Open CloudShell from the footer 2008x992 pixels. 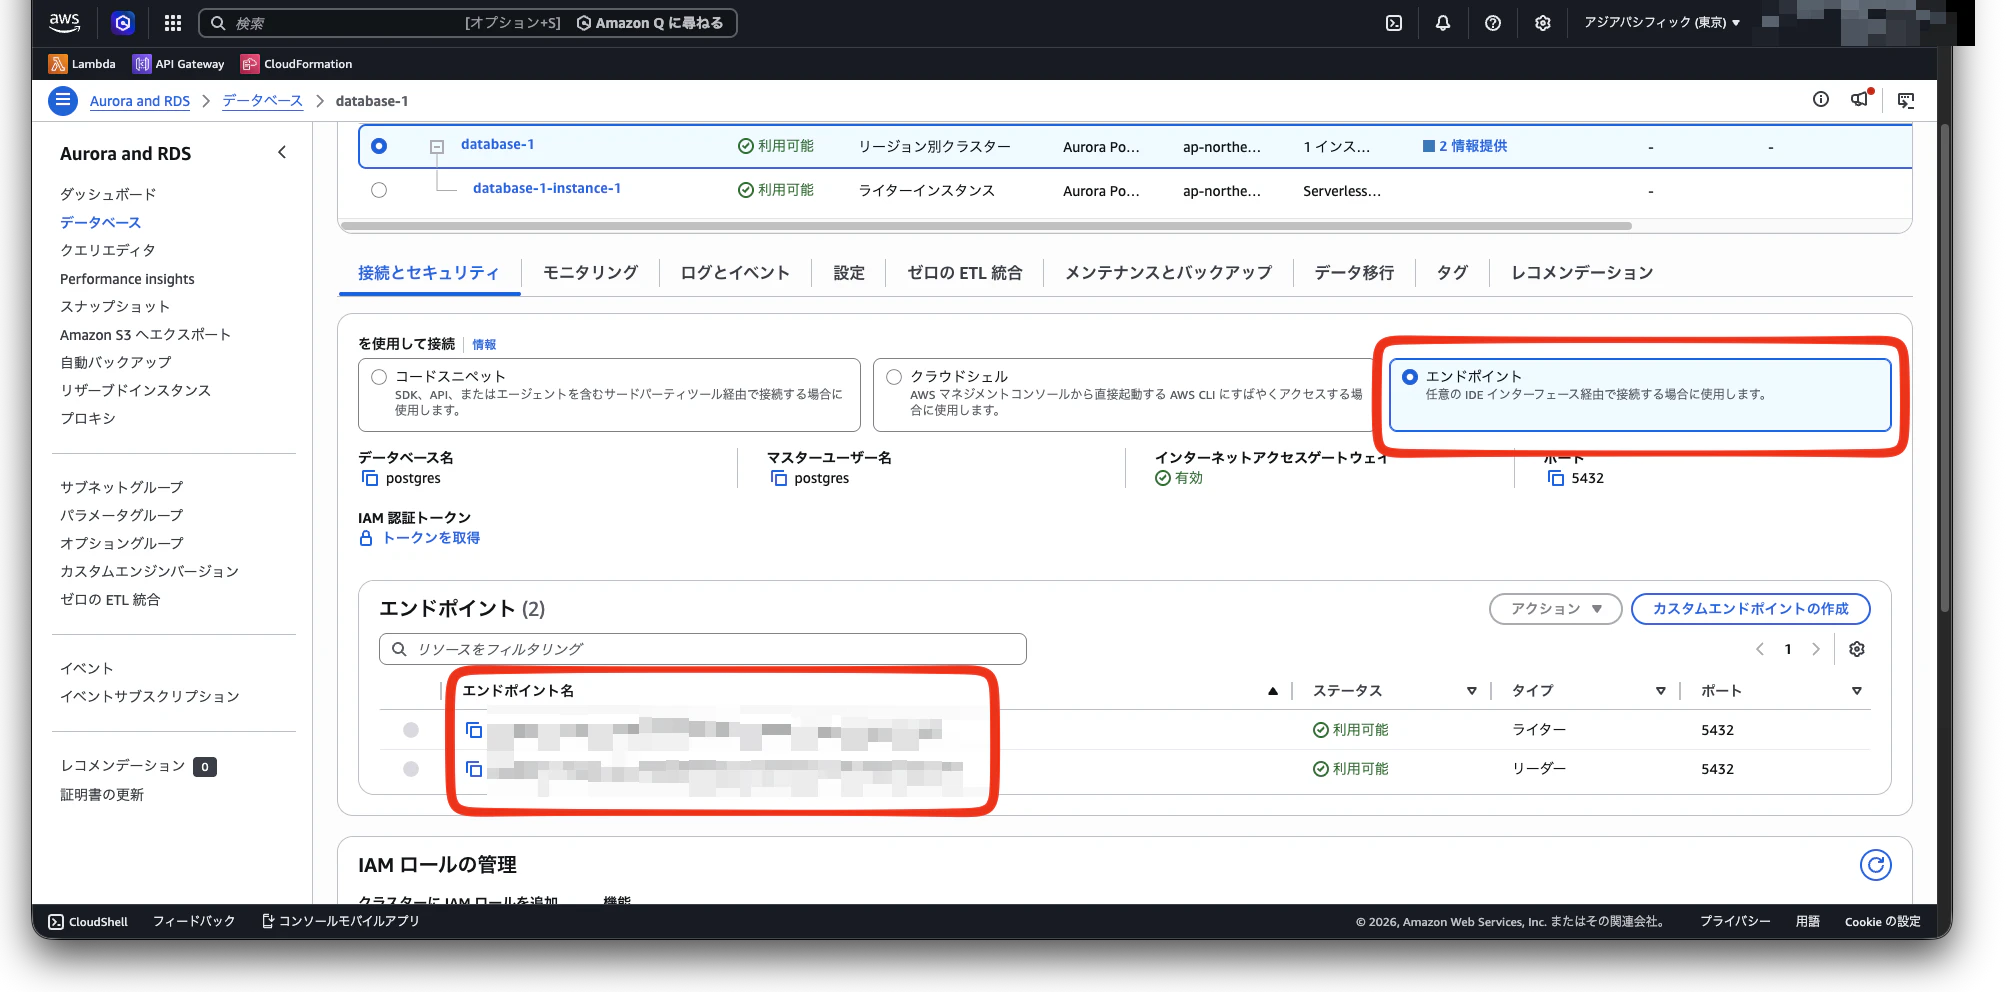(88, 922)
